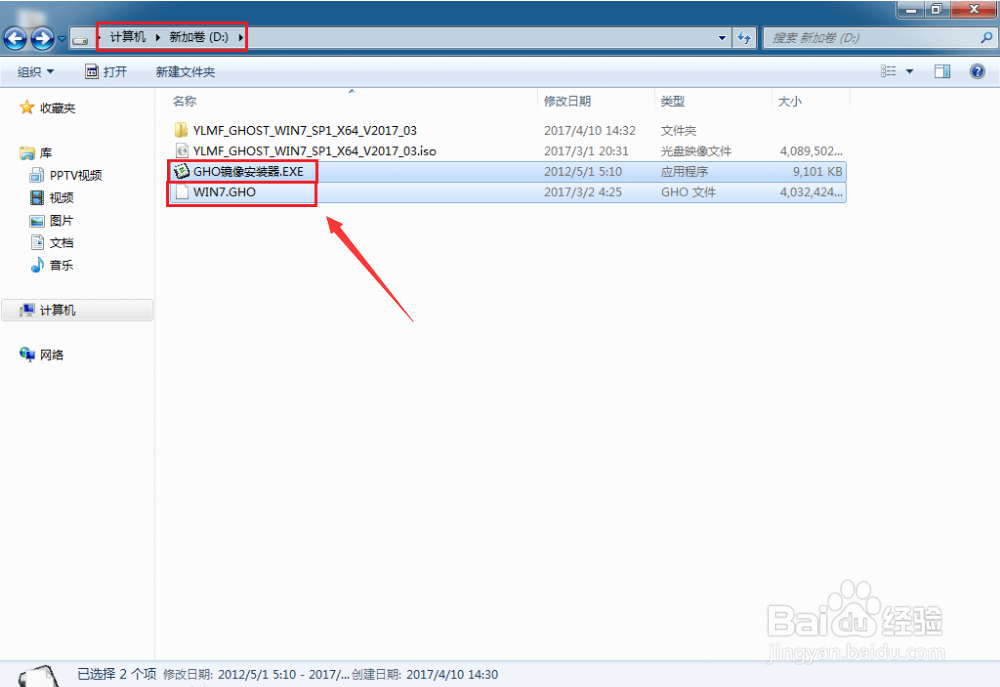The height and width of the screenshot is (687, 1000).
Task: Open the 文档 library
Action: 61,243
